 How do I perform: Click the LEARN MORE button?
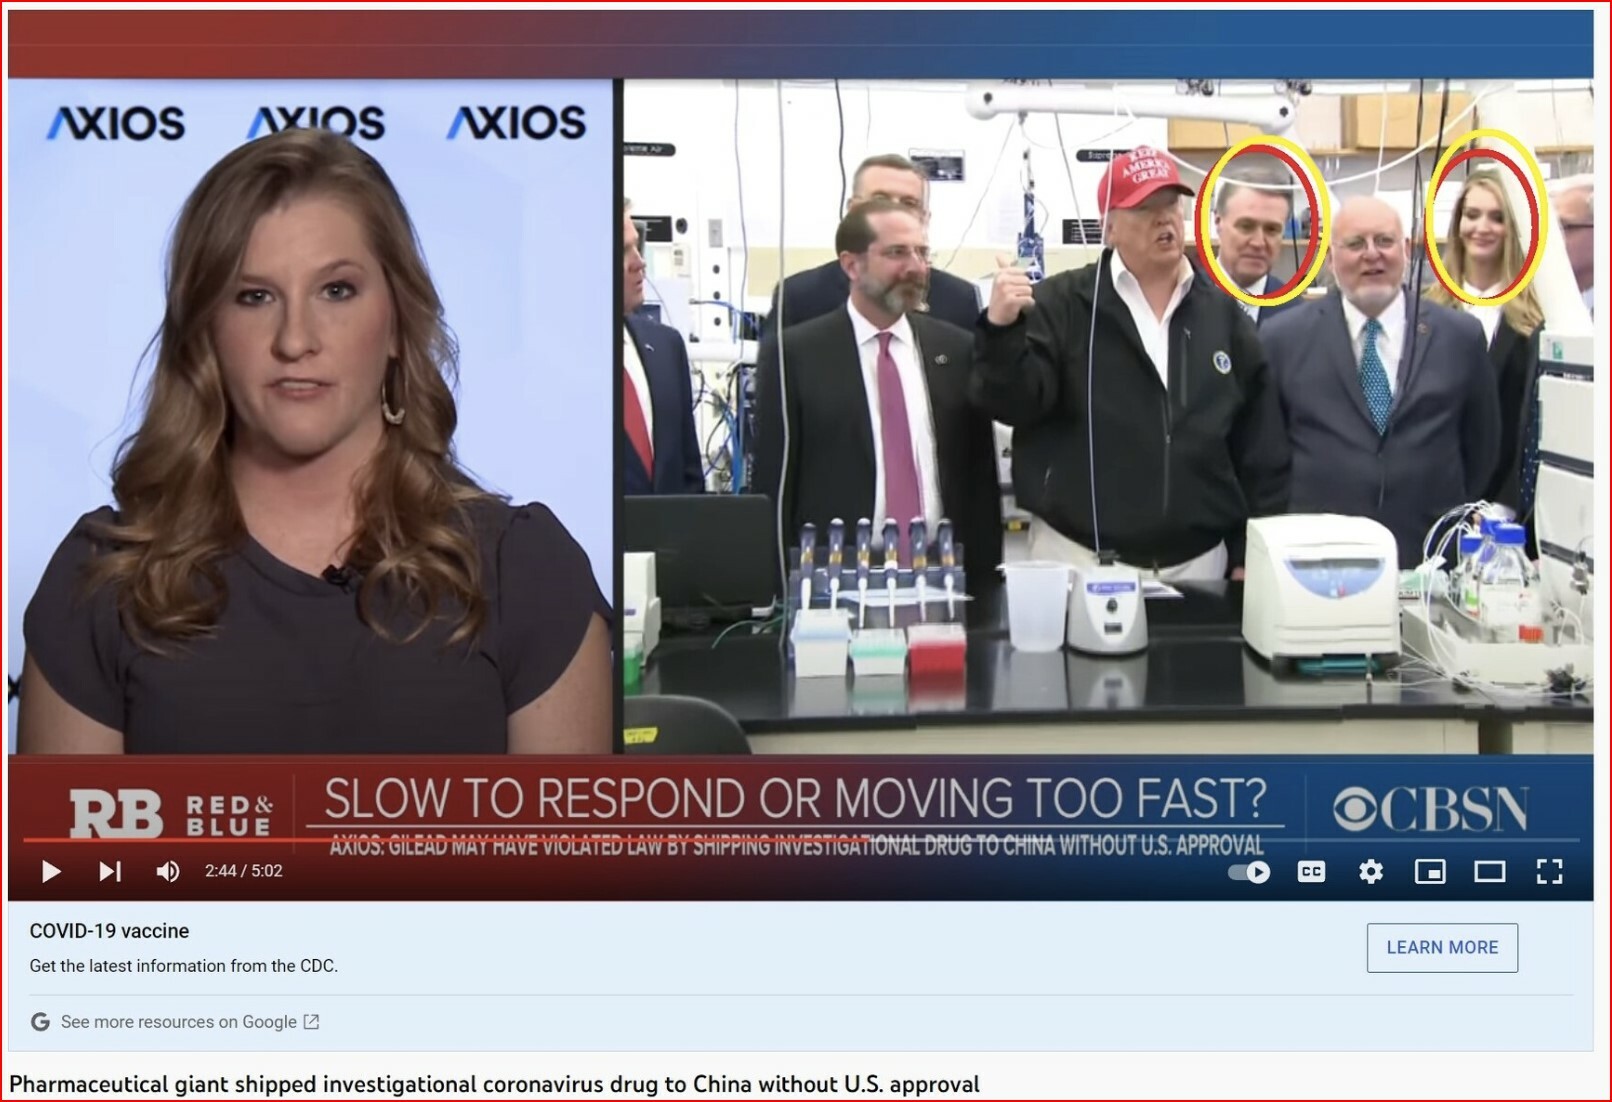(1441, 947)
